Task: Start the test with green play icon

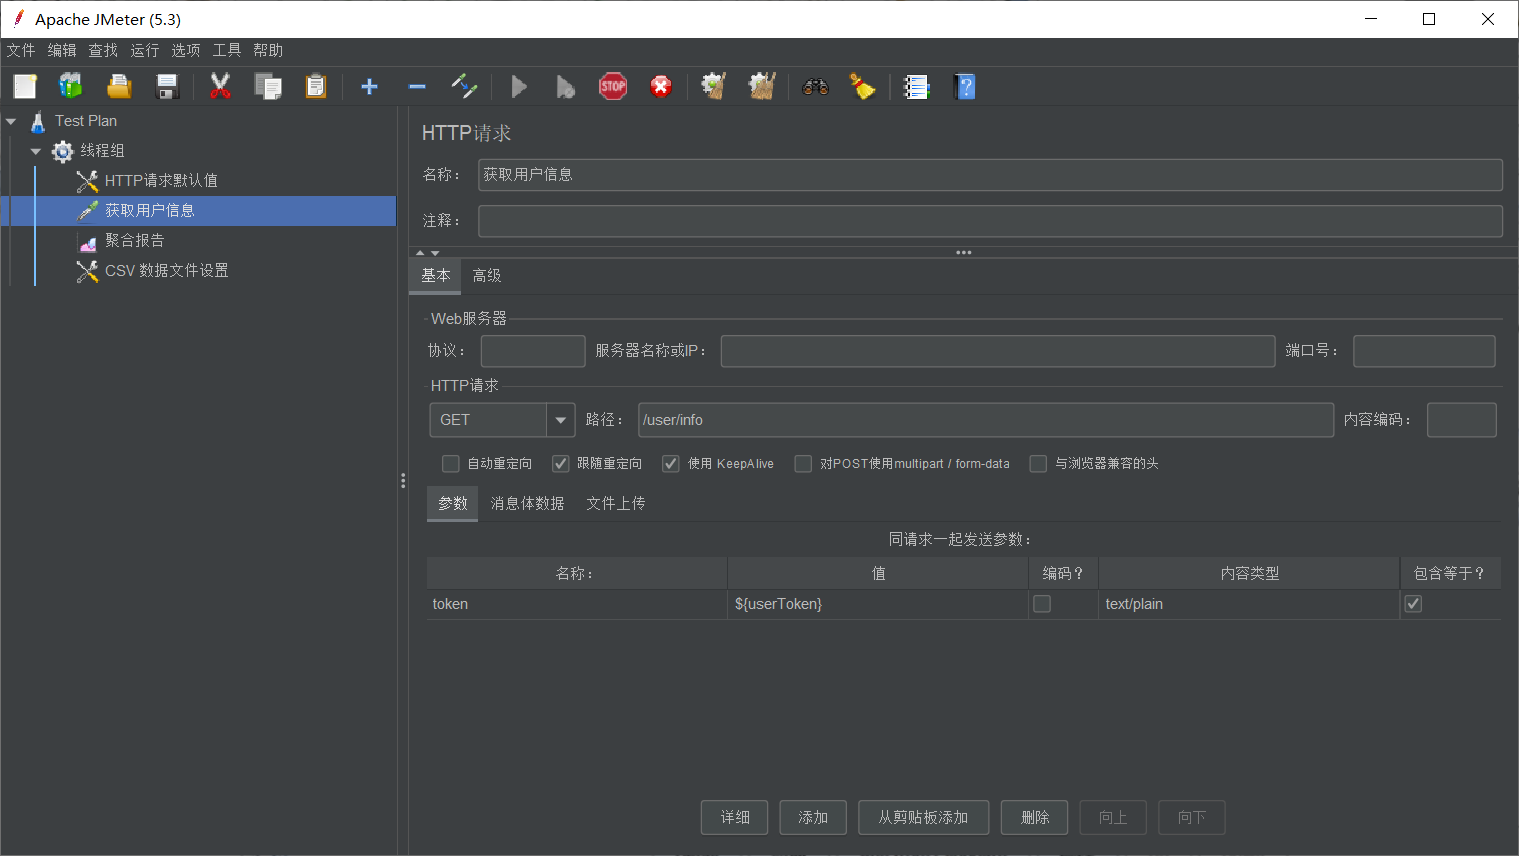Action: coord(519,87)
